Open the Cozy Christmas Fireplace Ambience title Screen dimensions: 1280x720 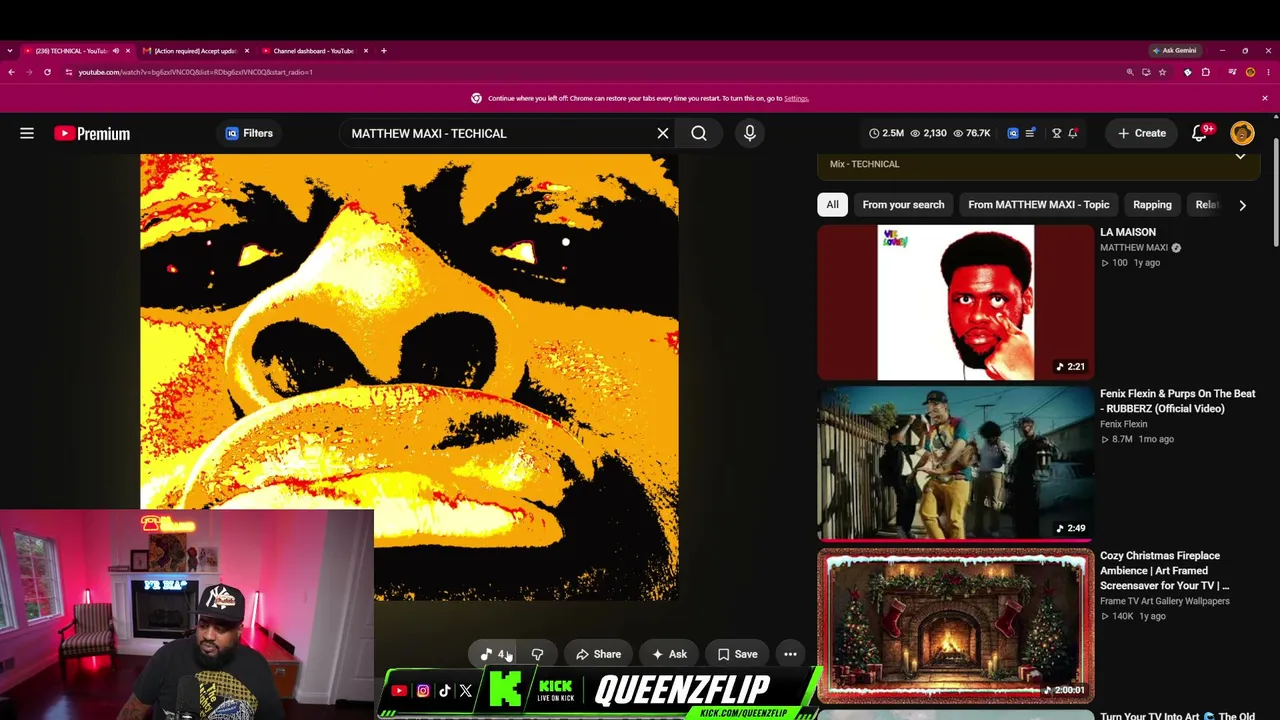tap(1166, 570)
